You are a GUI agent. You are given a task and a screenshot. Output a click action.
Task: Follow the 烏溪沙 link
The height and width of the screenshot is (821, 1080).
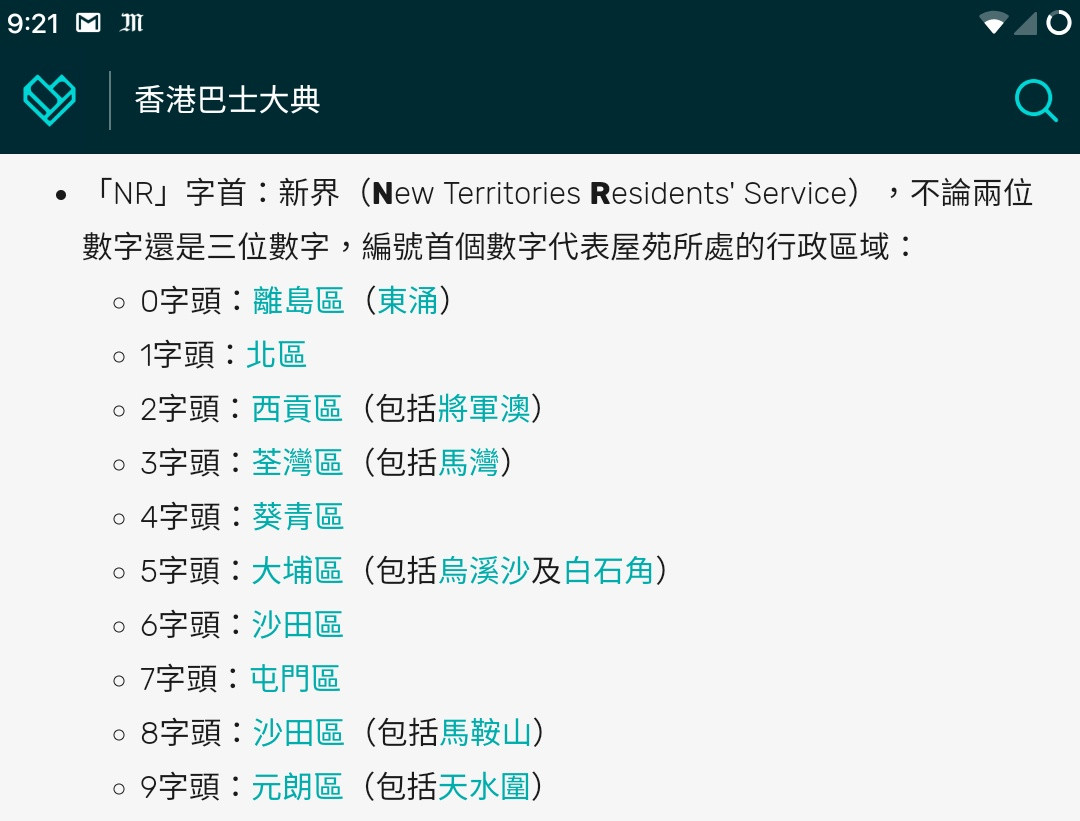click(484, 571)
